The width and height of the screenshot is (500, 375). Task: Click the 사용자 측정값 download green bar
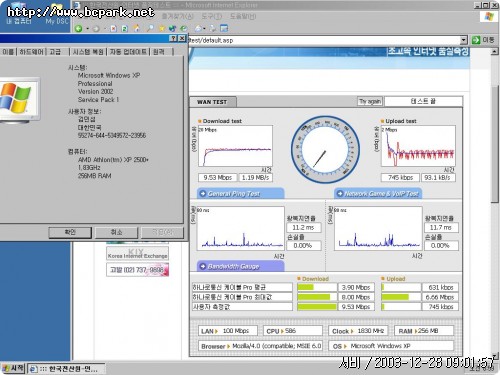(x=317, y=307)
